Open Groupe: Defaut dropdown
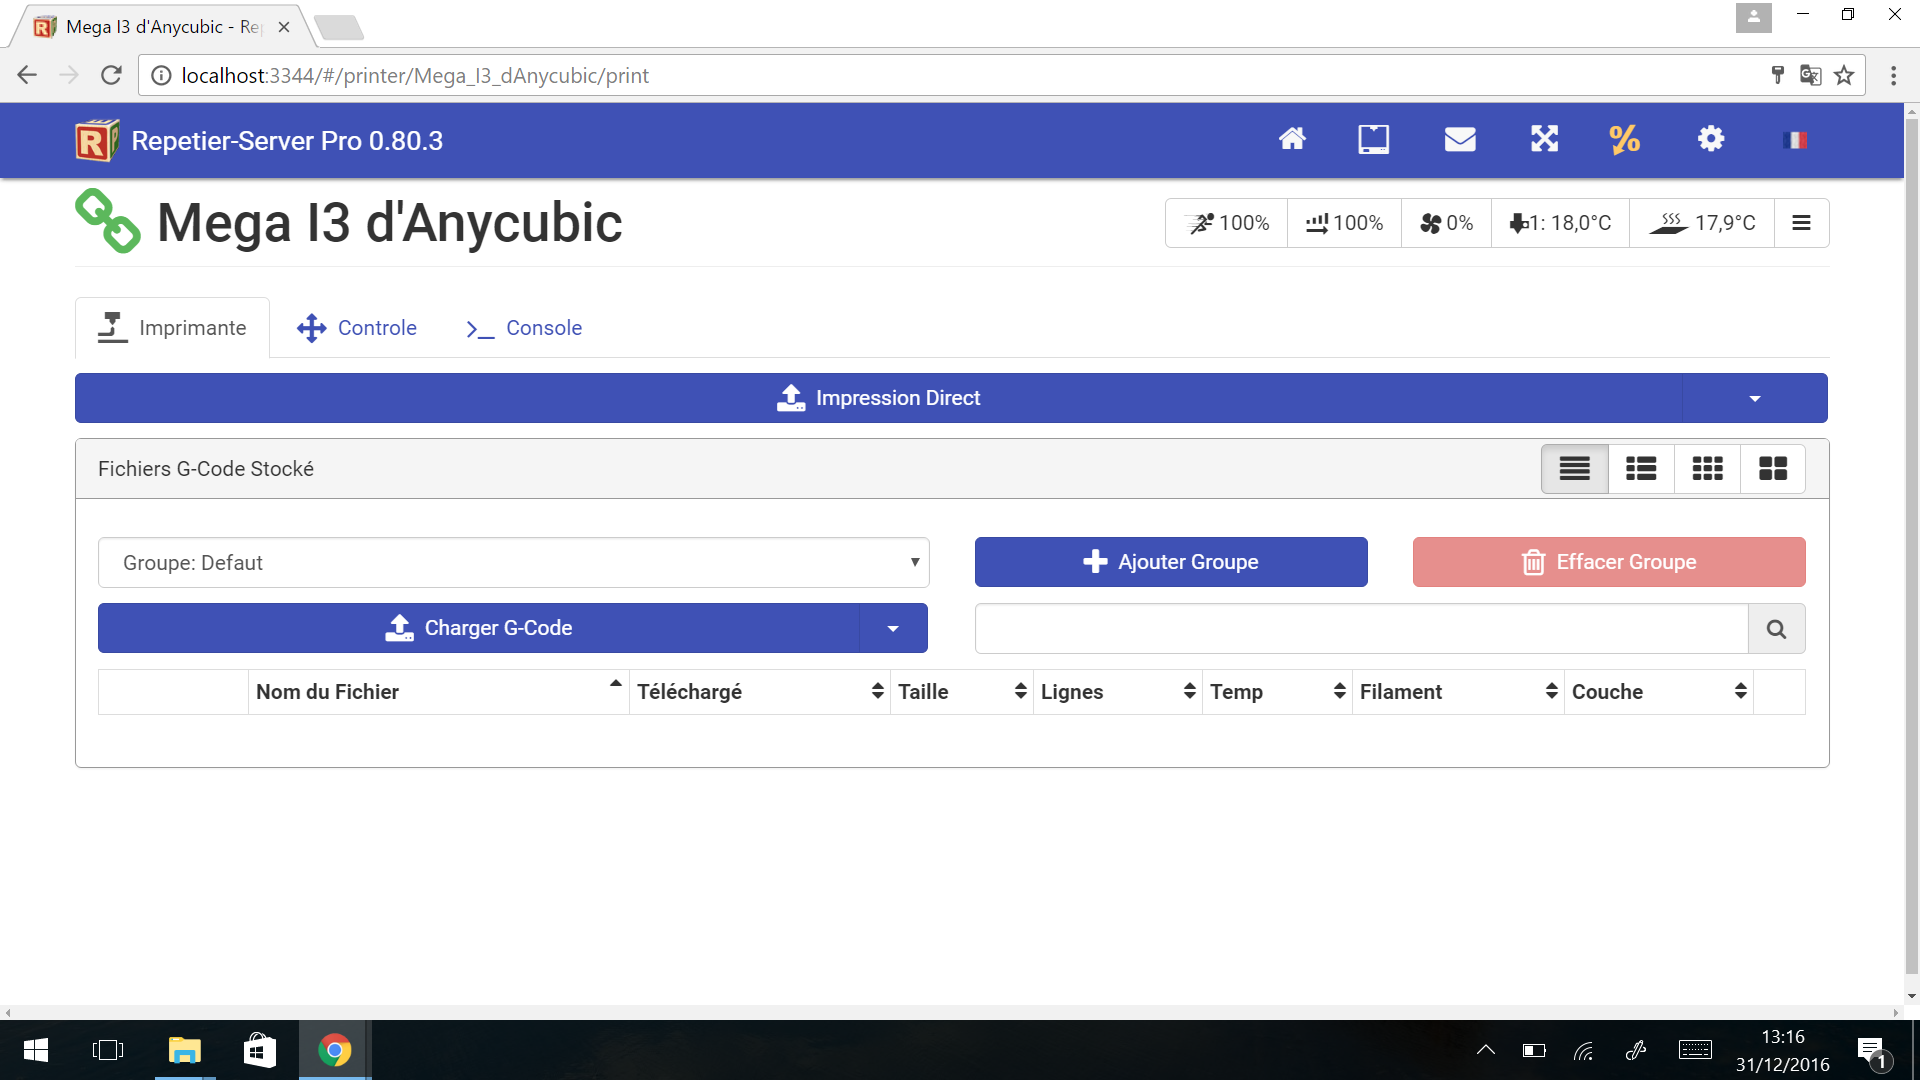 click(514, 563)
